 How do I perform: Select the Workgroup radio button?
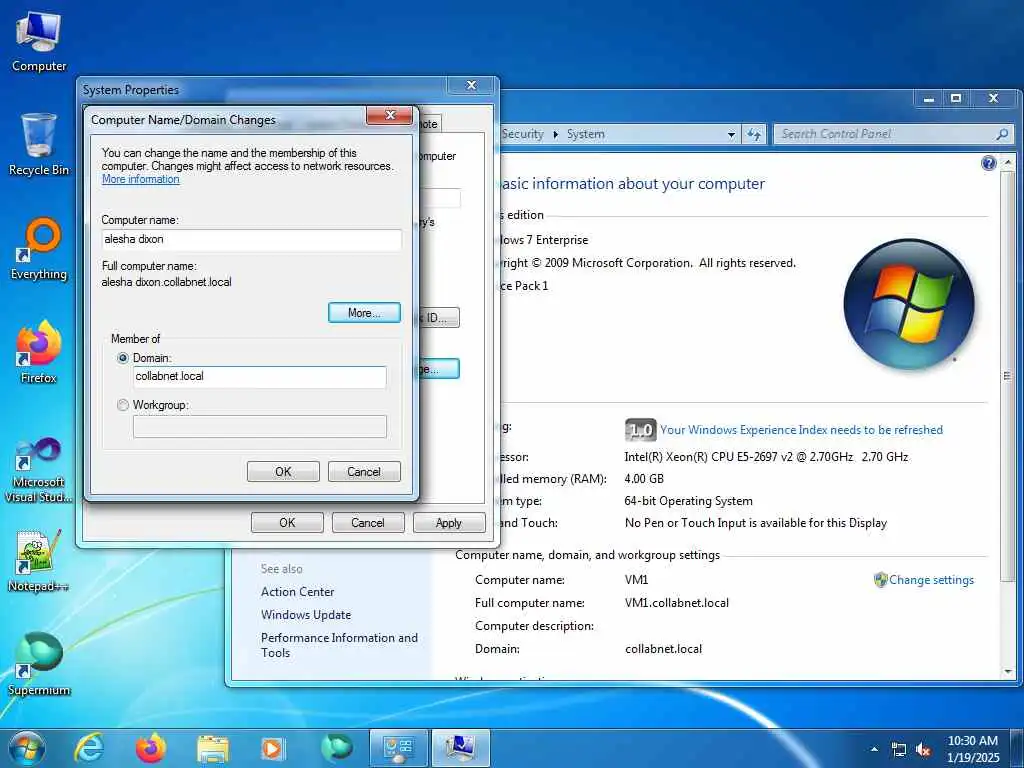(122, 405)
